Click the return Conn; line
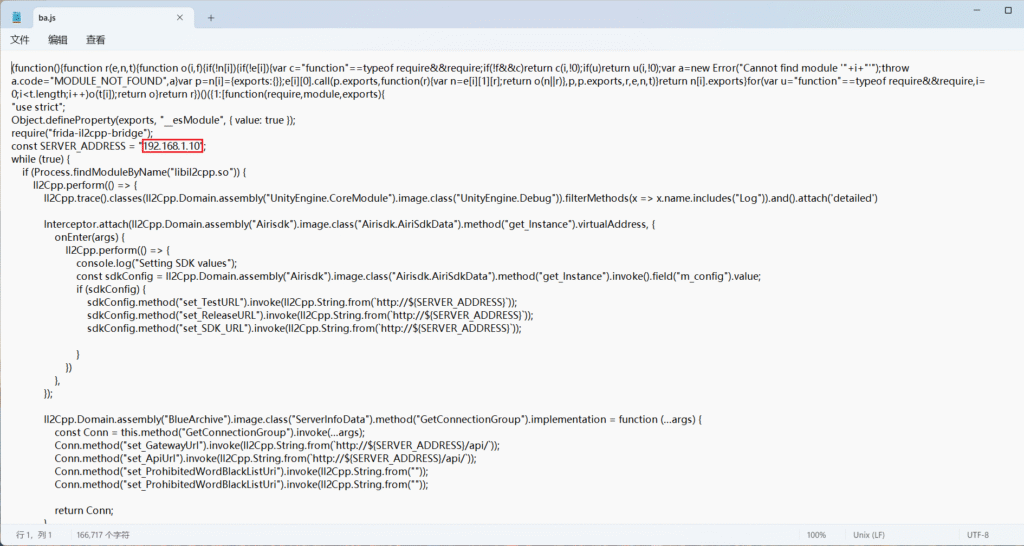The width and height of the screenshot is (1024, 546). 84,511
